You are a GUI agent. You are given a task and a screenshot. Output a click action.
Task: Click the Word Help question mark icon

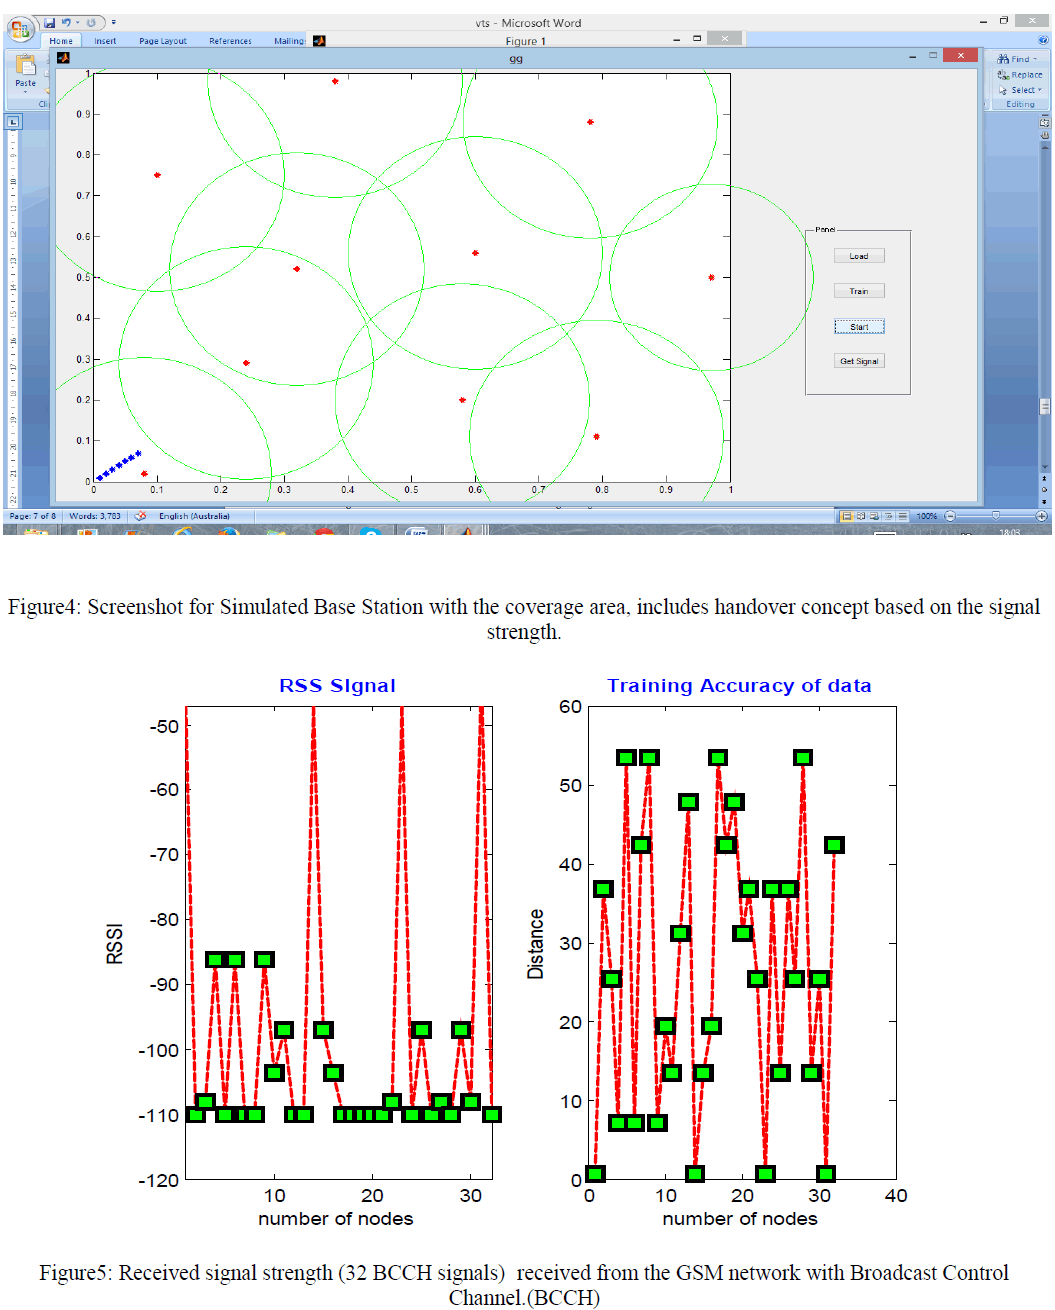(x=1042, y=41)
